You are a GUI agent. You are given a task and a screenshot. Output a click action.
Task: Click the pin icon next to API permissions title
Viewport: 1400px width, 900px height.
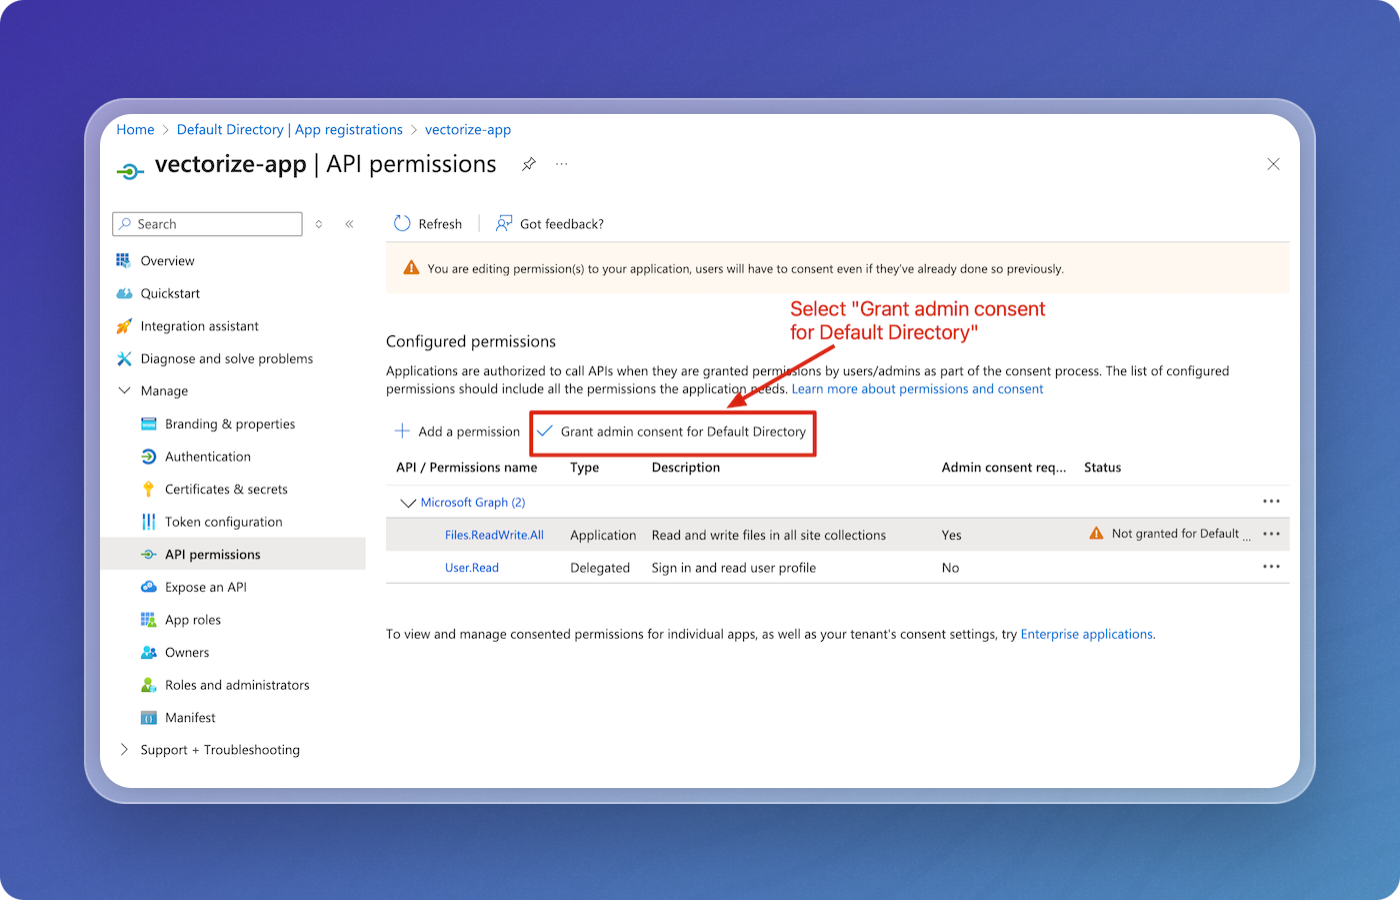pyautogui.click(x=529, y=164)
